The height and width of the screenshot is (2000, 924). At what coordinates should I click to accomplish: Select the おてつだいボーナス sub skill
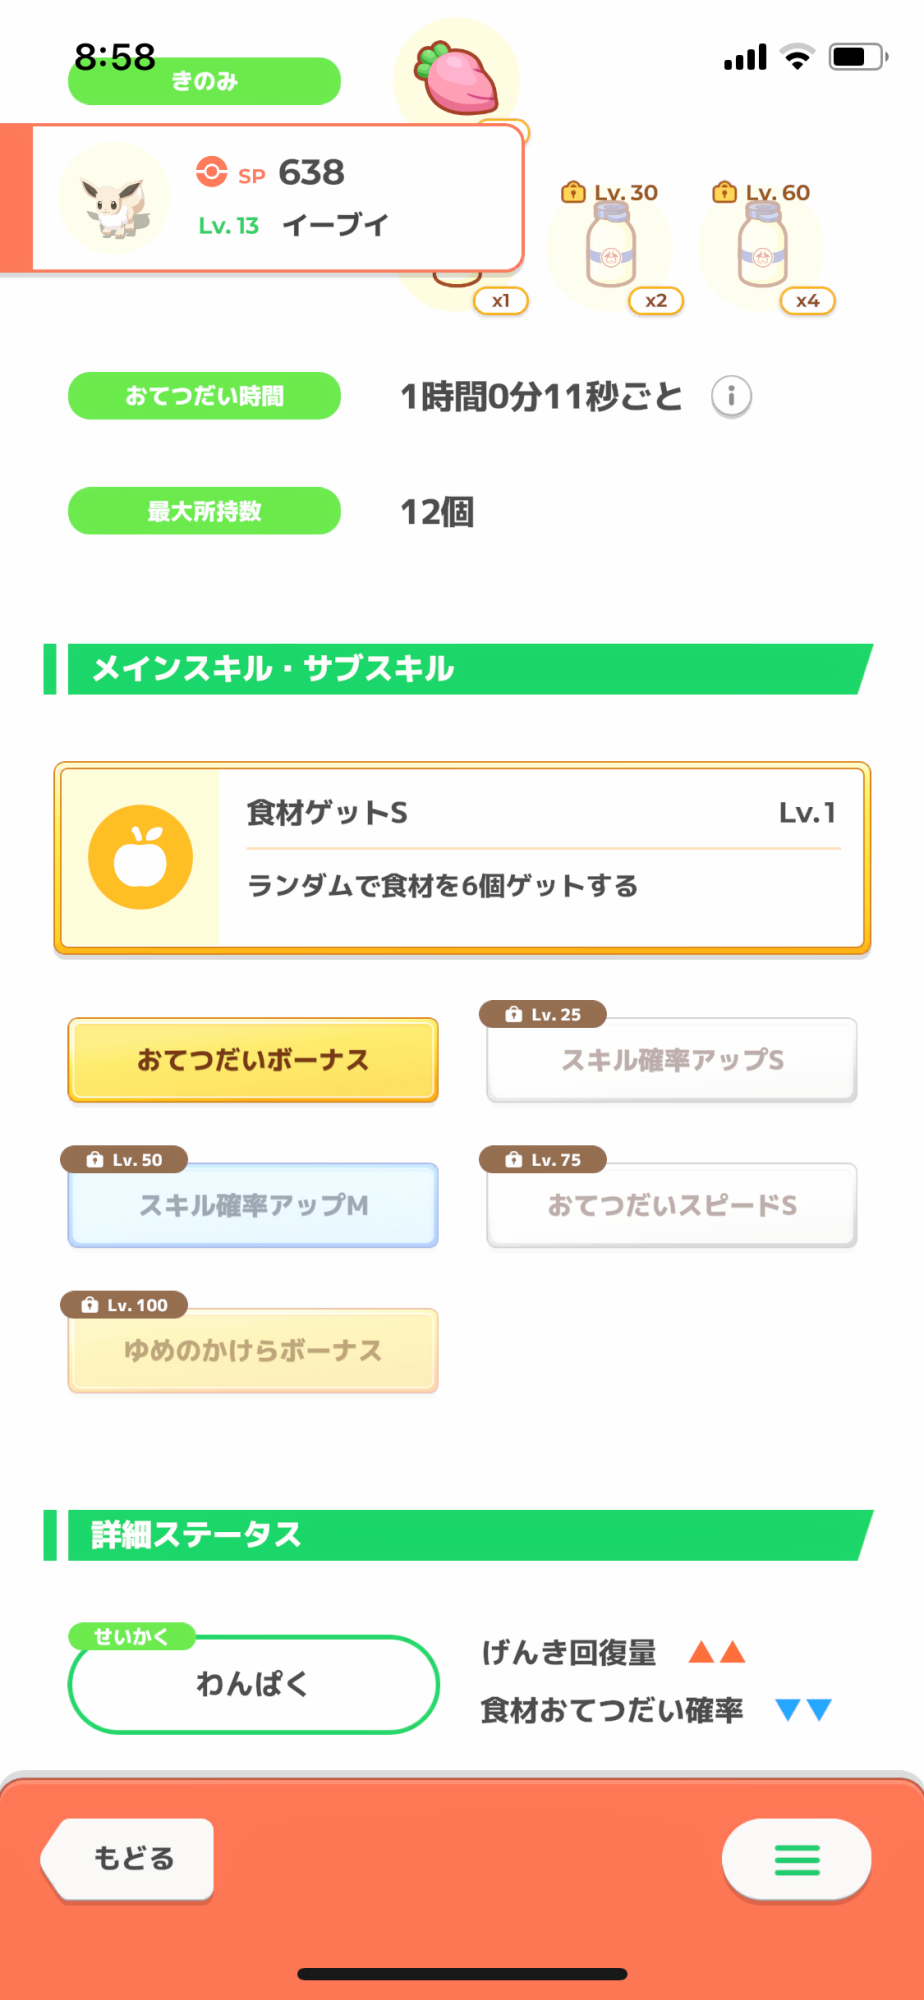pos(253,1060)
